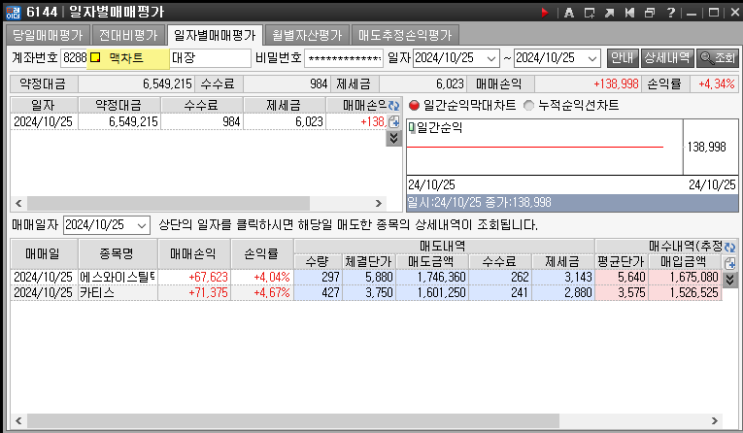Click the window copy icon in title bar
This screenshot has height=433, width=743.
tap(650, 13)
